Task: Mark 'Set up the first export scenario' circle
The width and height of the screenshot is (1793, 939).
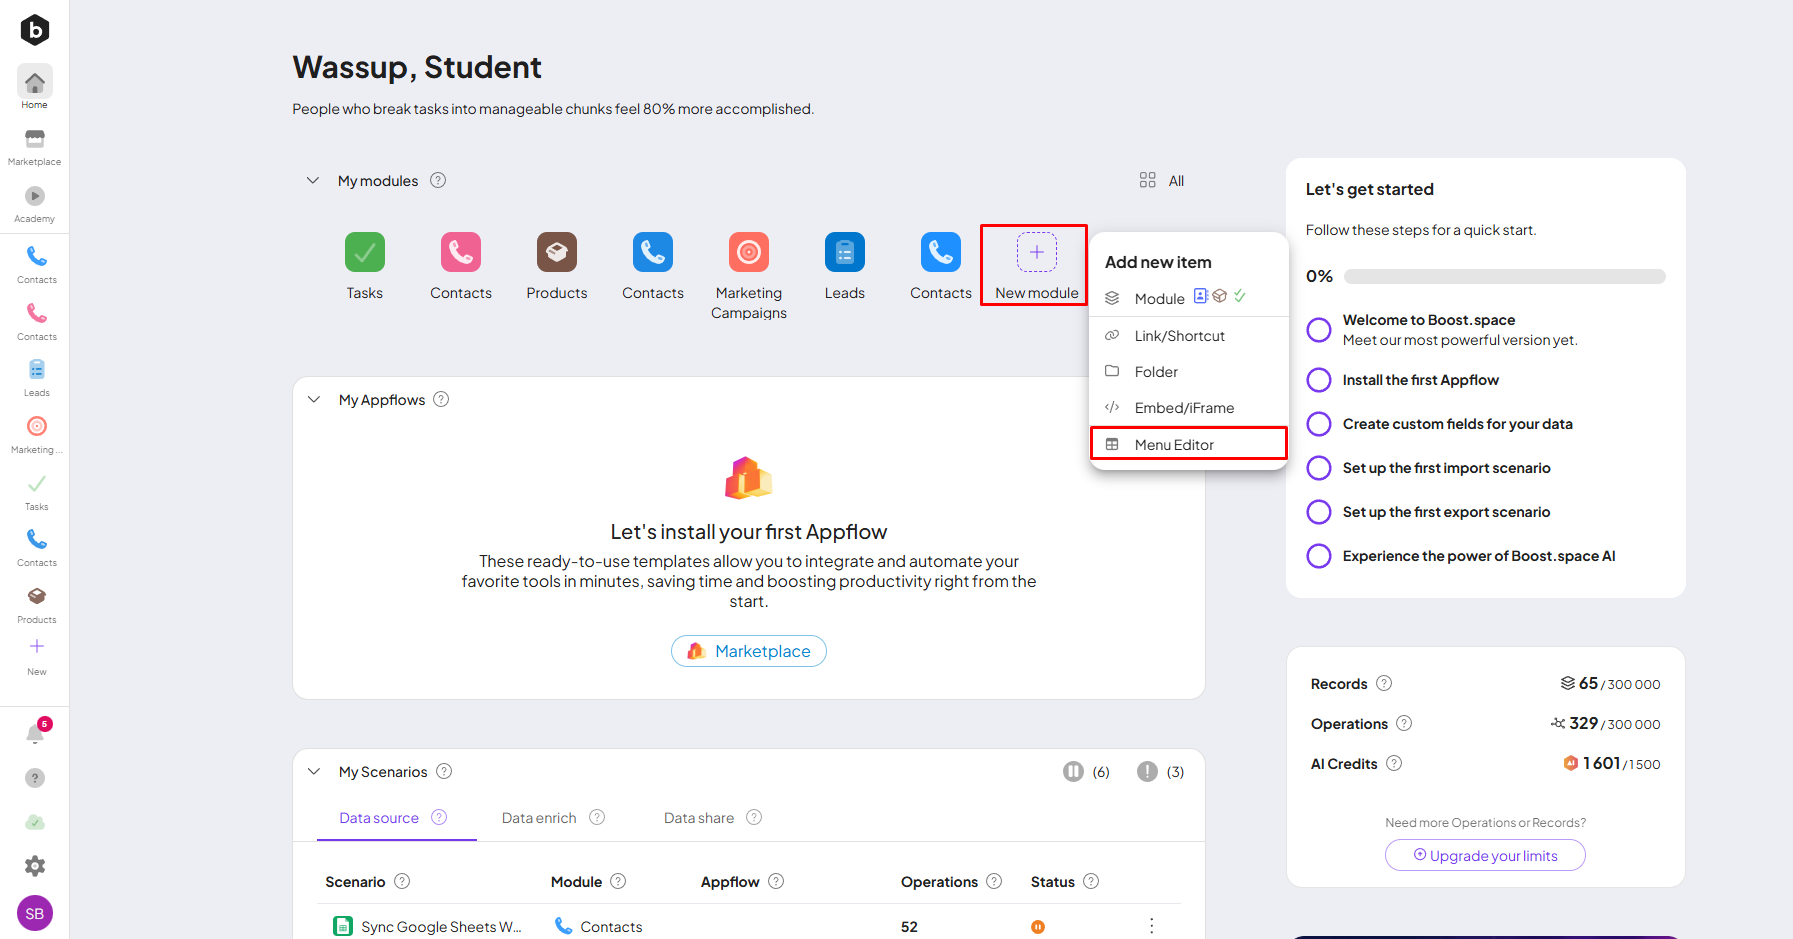Action: point(1319,512)
